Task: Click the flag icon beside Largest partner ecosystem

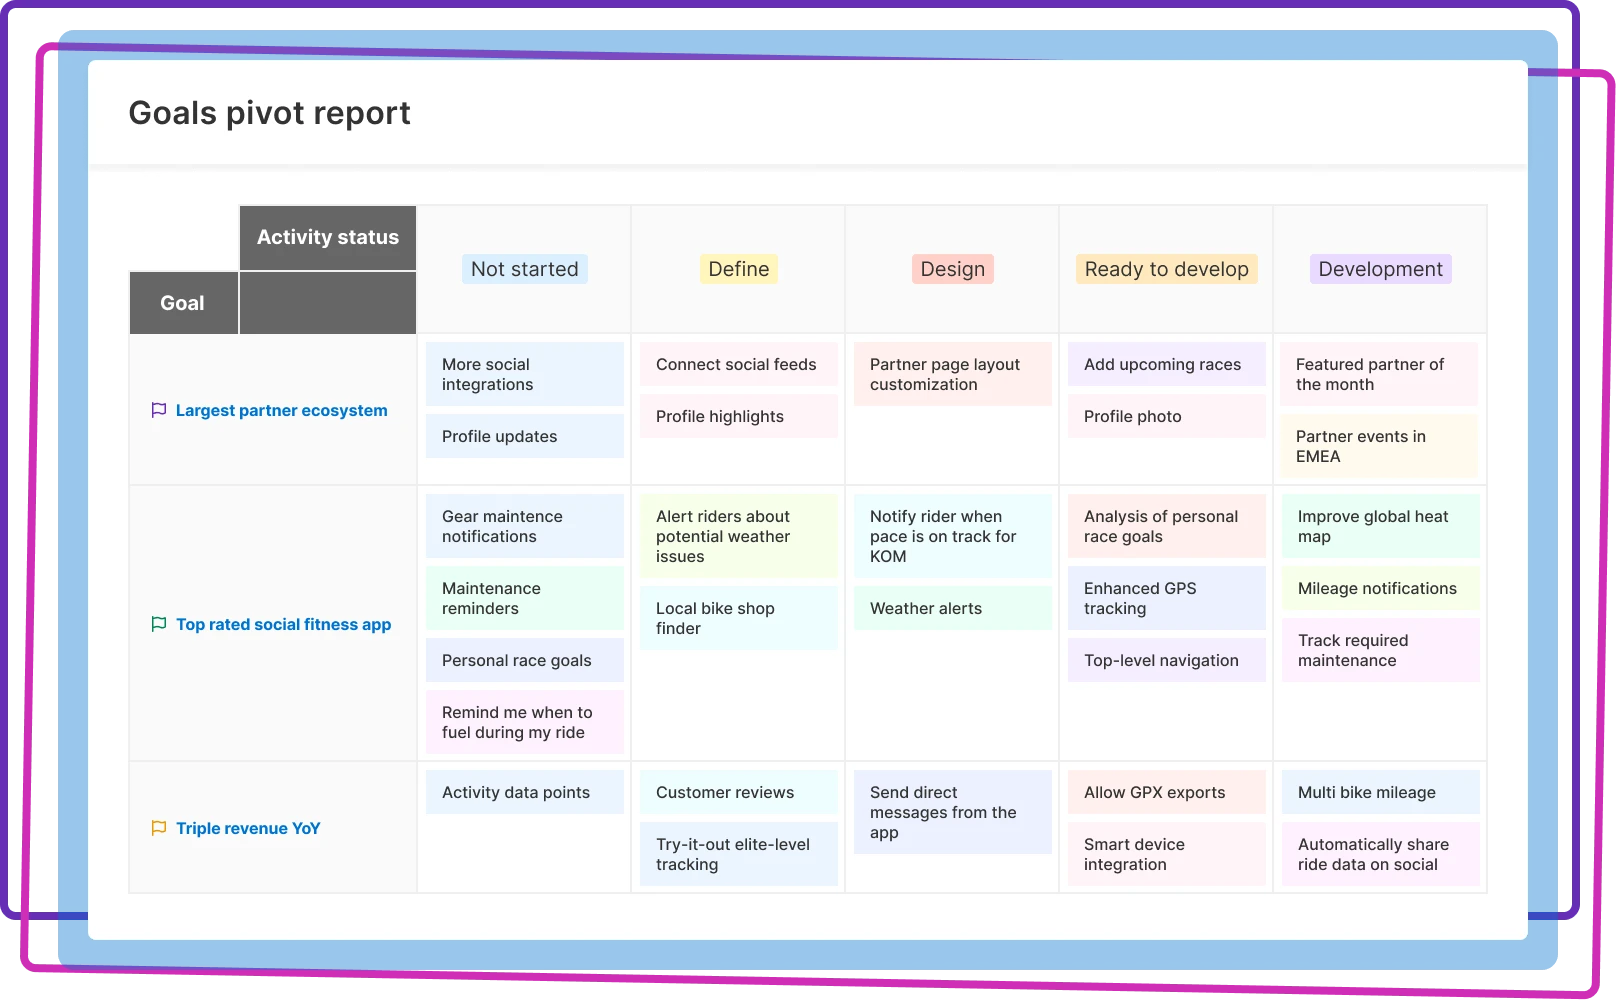Action: [159, 410]
